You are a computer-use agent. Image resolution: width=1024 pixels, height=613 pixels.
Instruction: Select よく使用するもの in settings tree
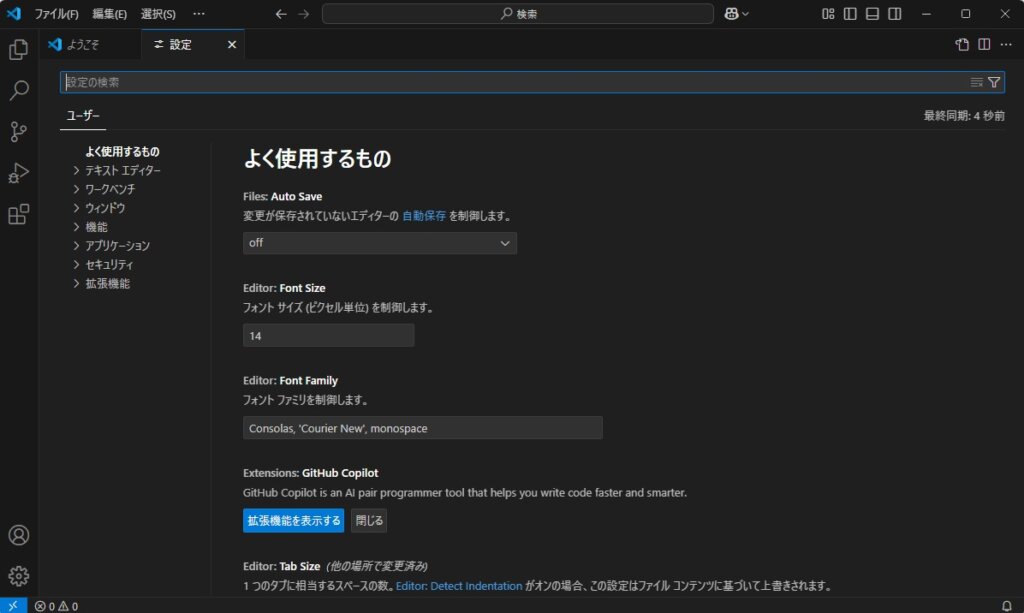[122, 151]
